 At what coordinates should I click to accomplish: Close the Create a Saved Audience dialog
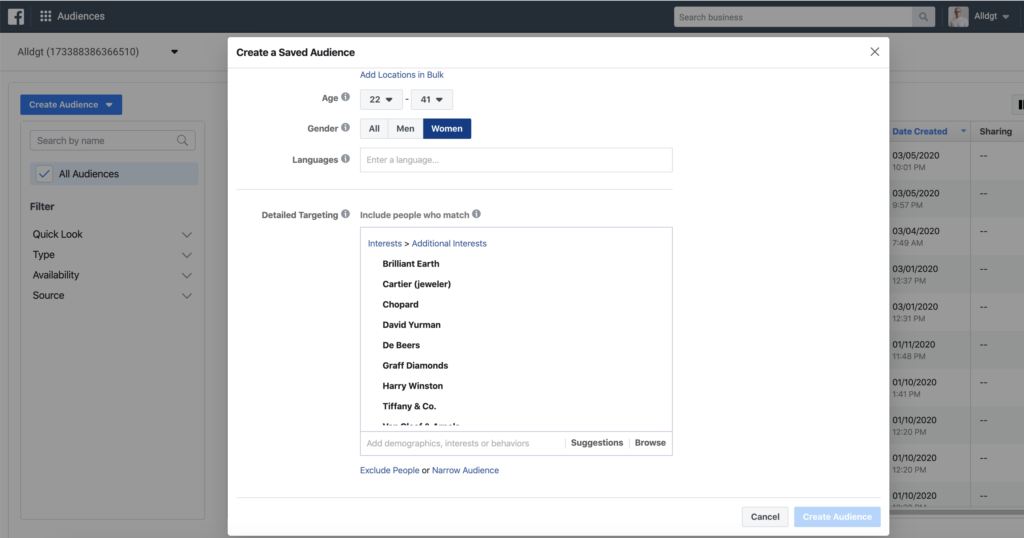(874, 52)
